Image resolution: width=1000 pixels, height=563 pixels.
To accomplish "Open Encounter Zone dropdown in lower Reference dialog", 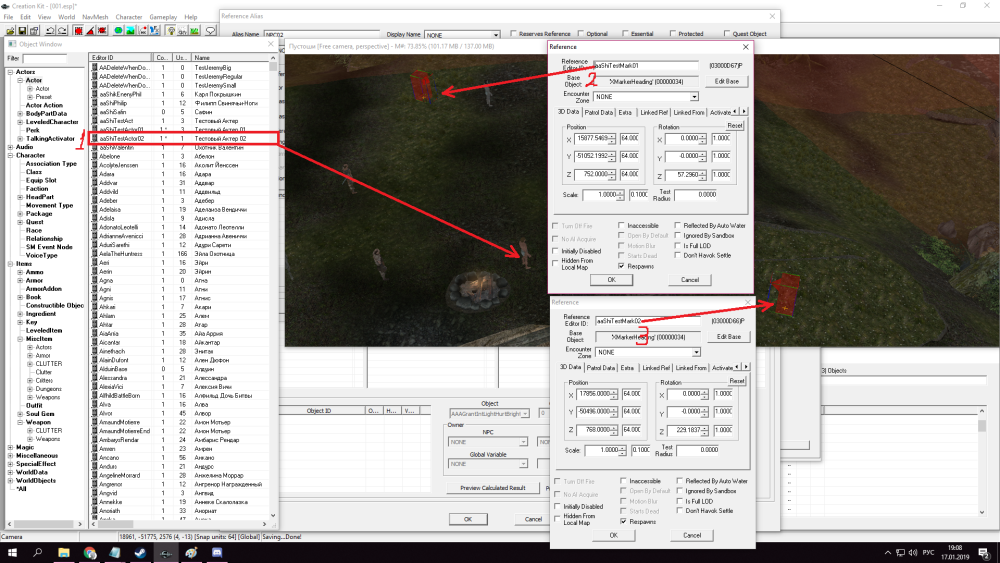I will [696, 352].
